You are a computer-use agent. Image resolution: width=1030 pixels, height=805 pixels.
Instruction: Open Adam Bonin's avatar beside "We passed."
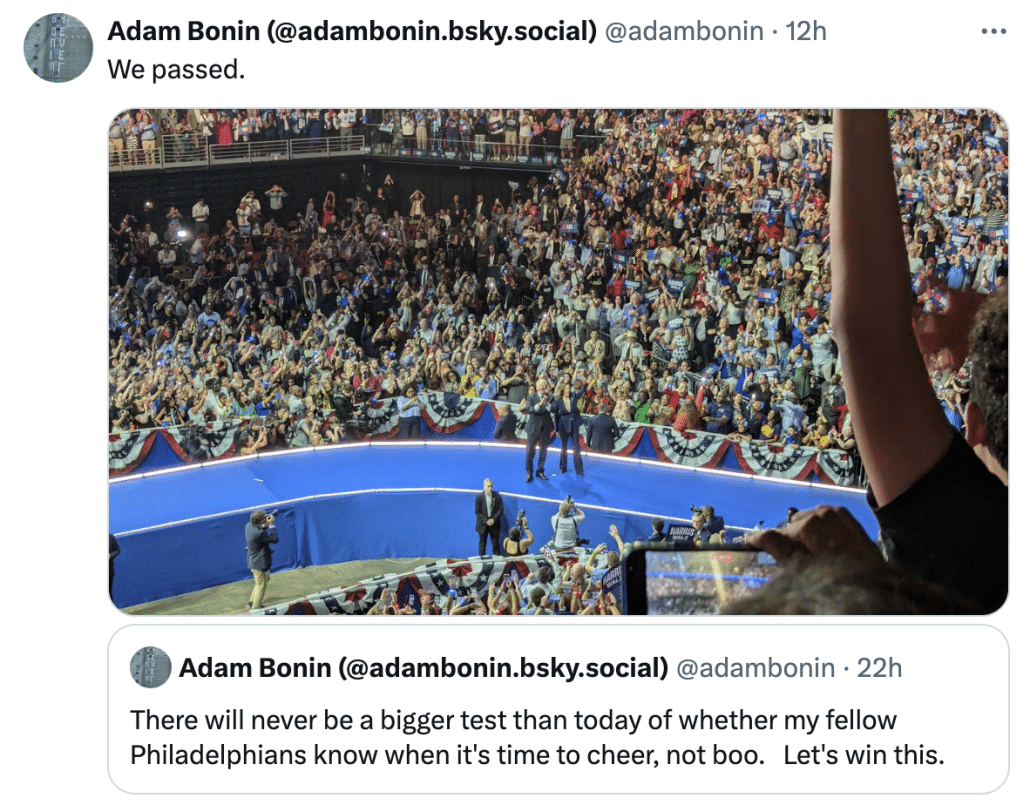(x=58, y=47)
